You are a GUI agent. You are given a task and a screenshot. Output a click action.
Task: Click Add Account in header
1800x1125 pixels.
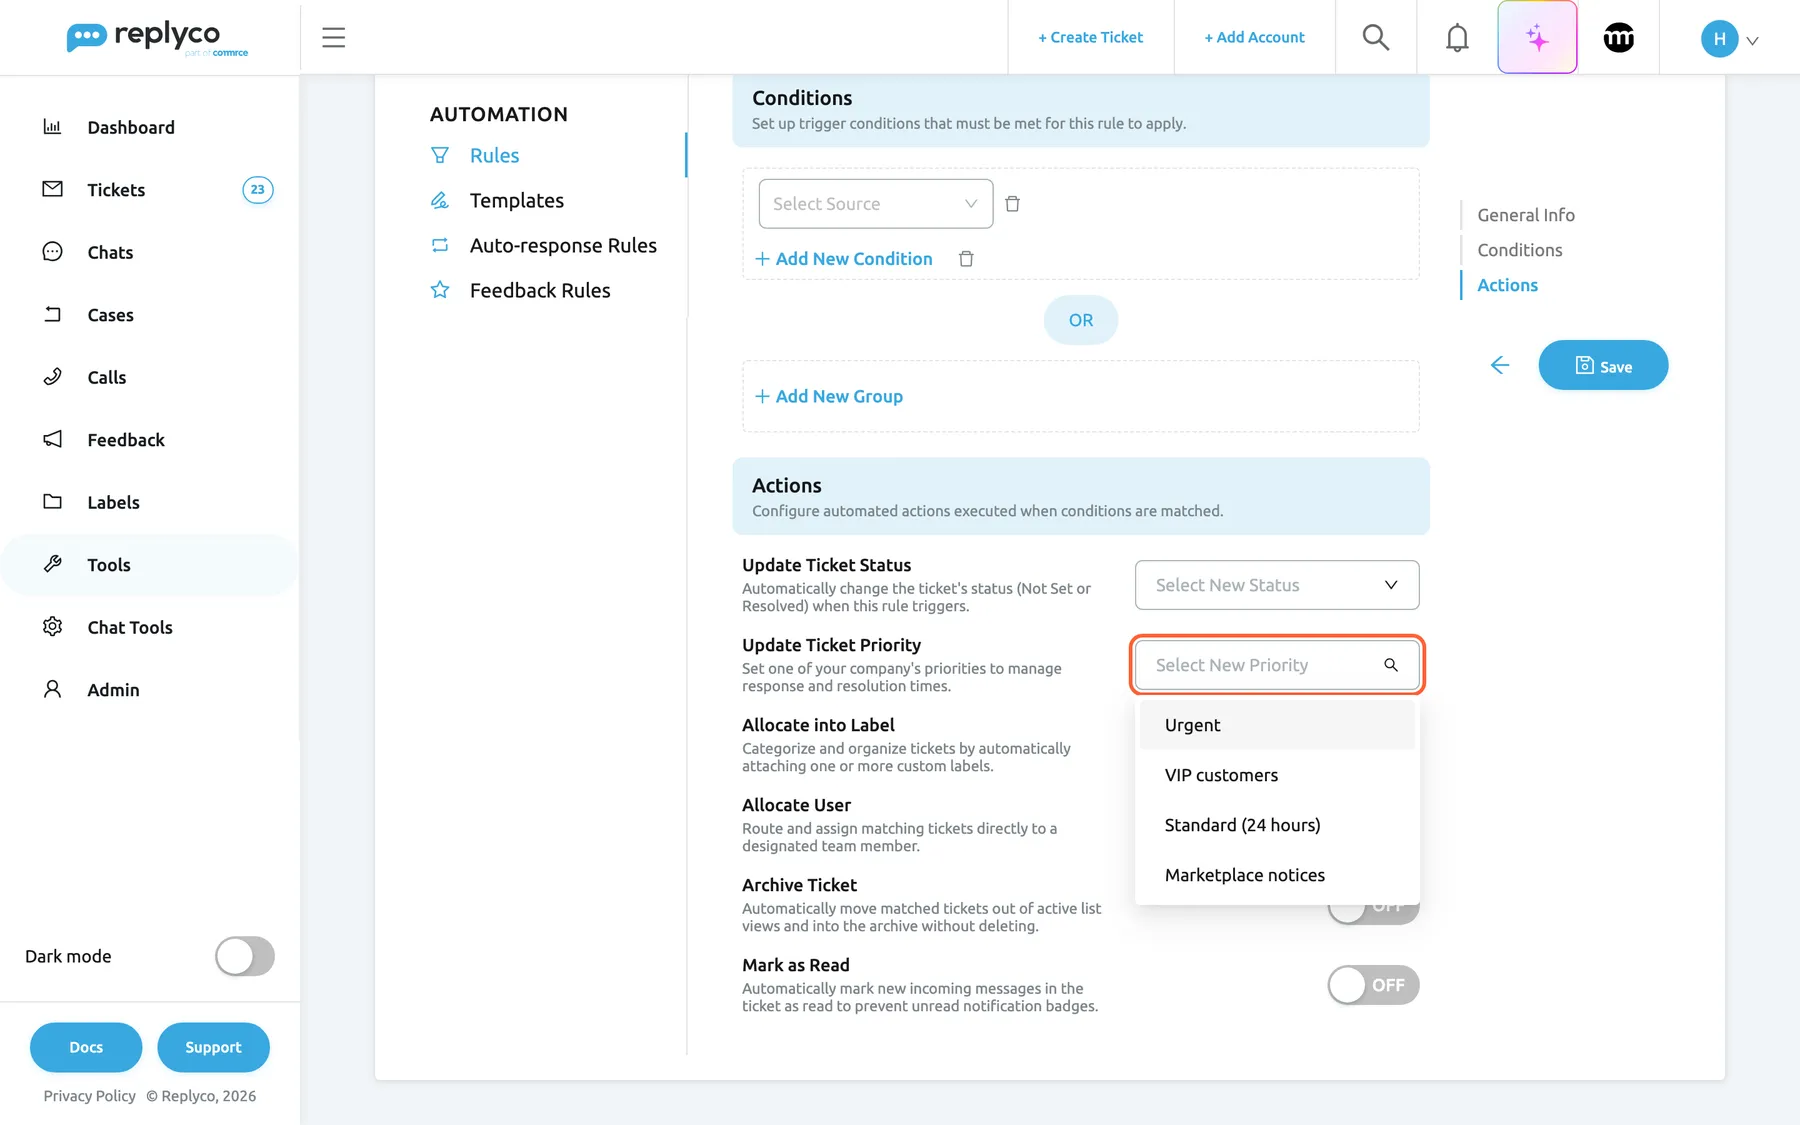coord(1254,38)
